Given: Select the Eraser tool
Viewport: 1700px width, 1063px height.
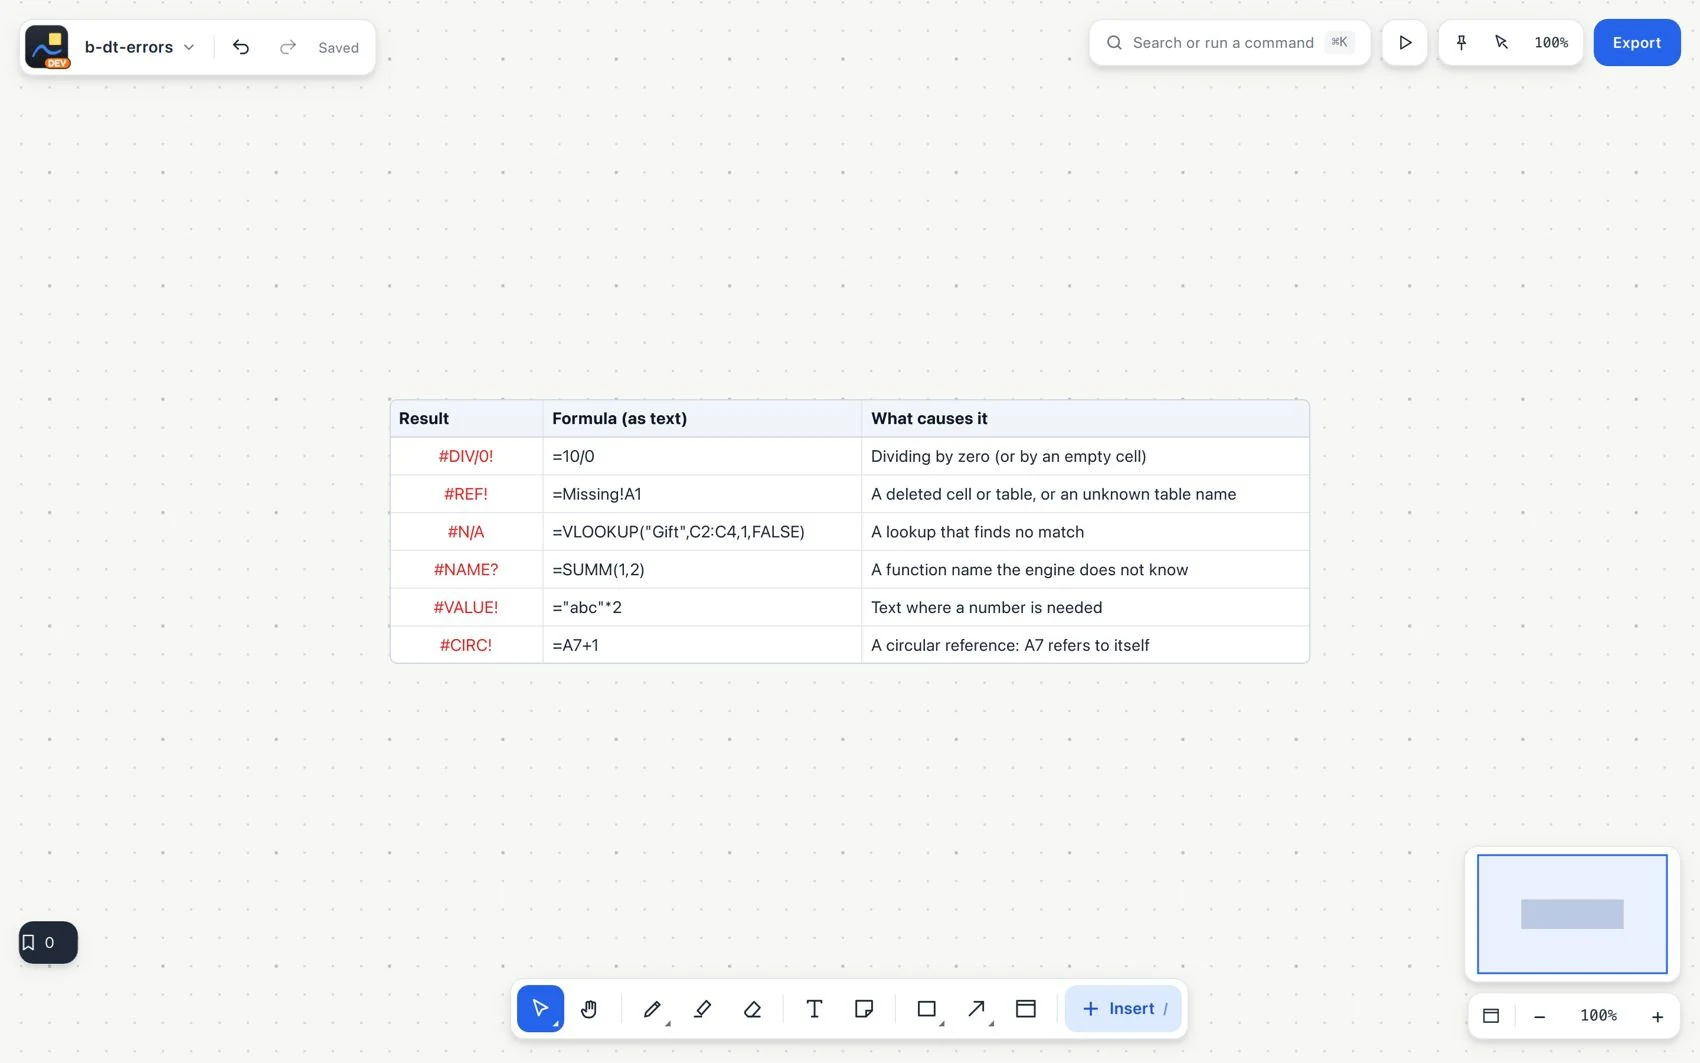Looking at the screenshot, I should point(752,1008).
